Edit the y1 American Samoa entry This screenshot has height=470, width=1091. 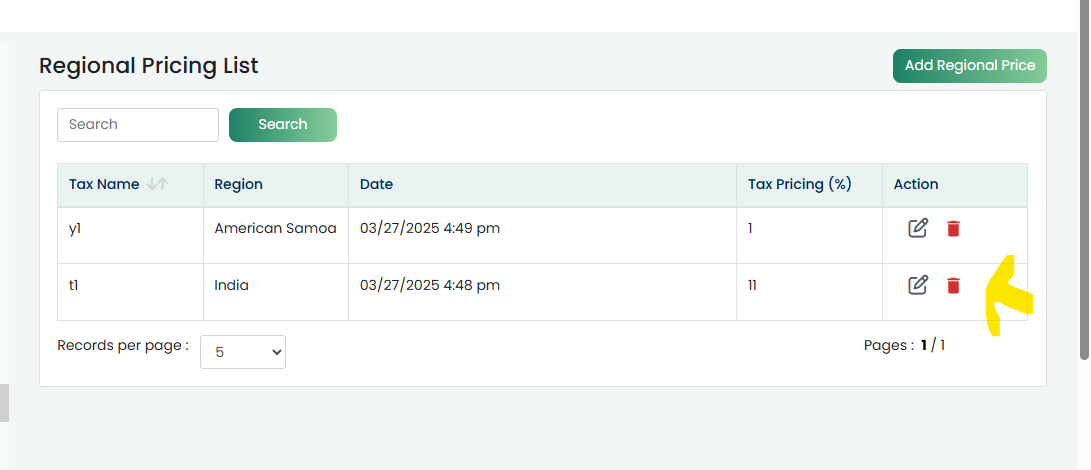tap(918, 228)
